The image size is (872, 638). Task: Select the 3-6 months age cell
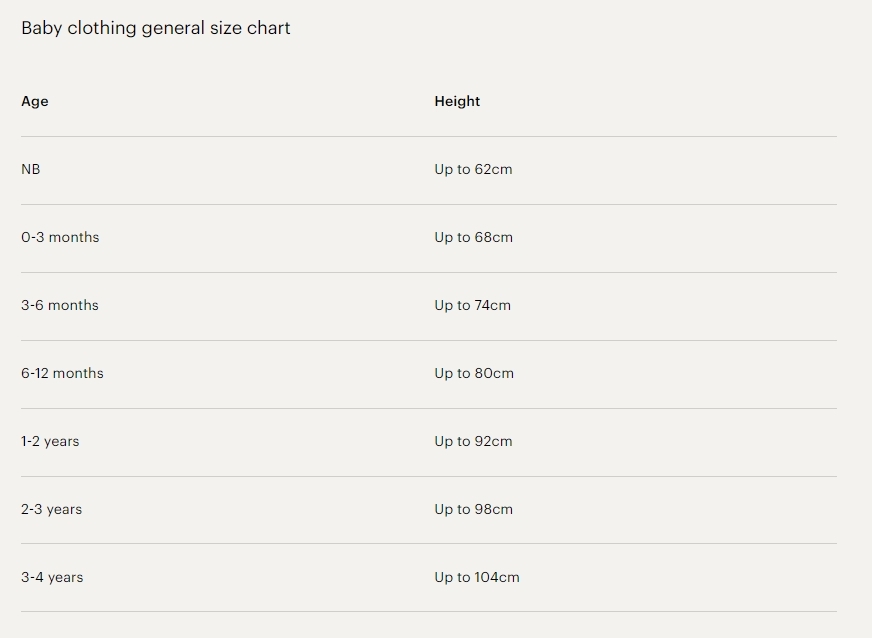60,305
